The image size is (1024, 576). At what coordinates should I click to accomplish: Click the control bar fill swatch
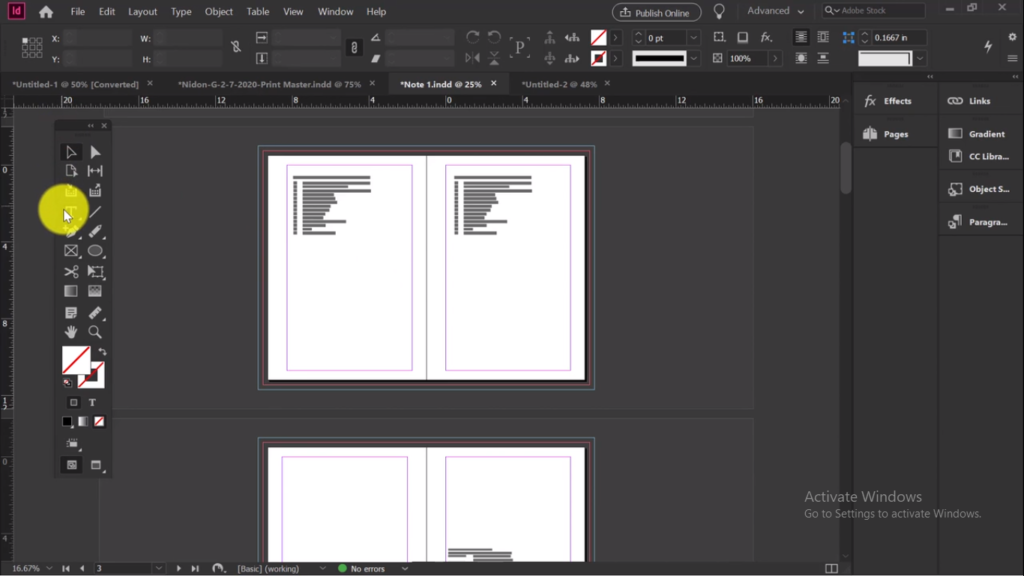(598, 38)
